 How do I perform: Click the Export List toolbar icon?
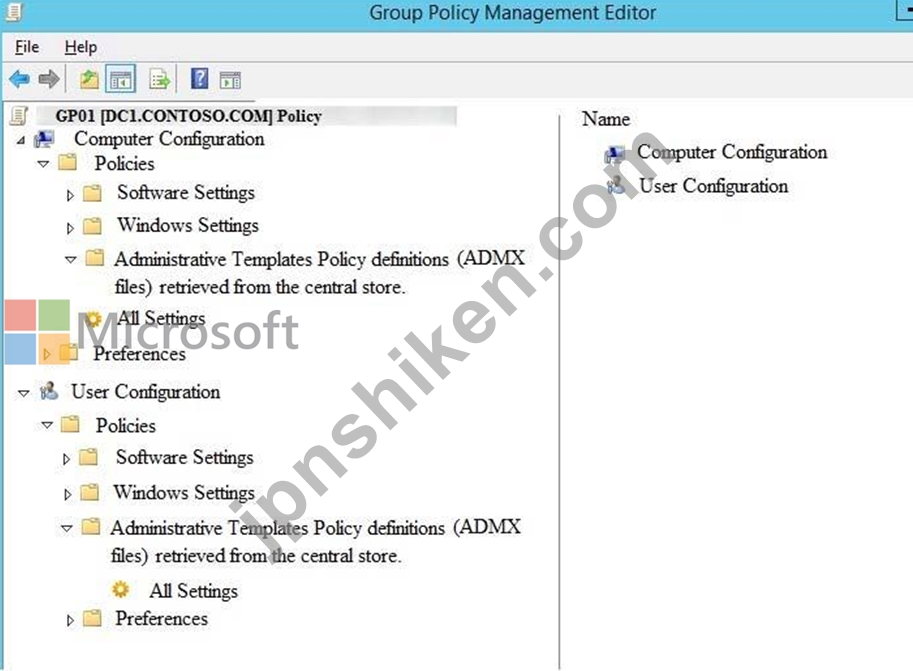point(160,79)
